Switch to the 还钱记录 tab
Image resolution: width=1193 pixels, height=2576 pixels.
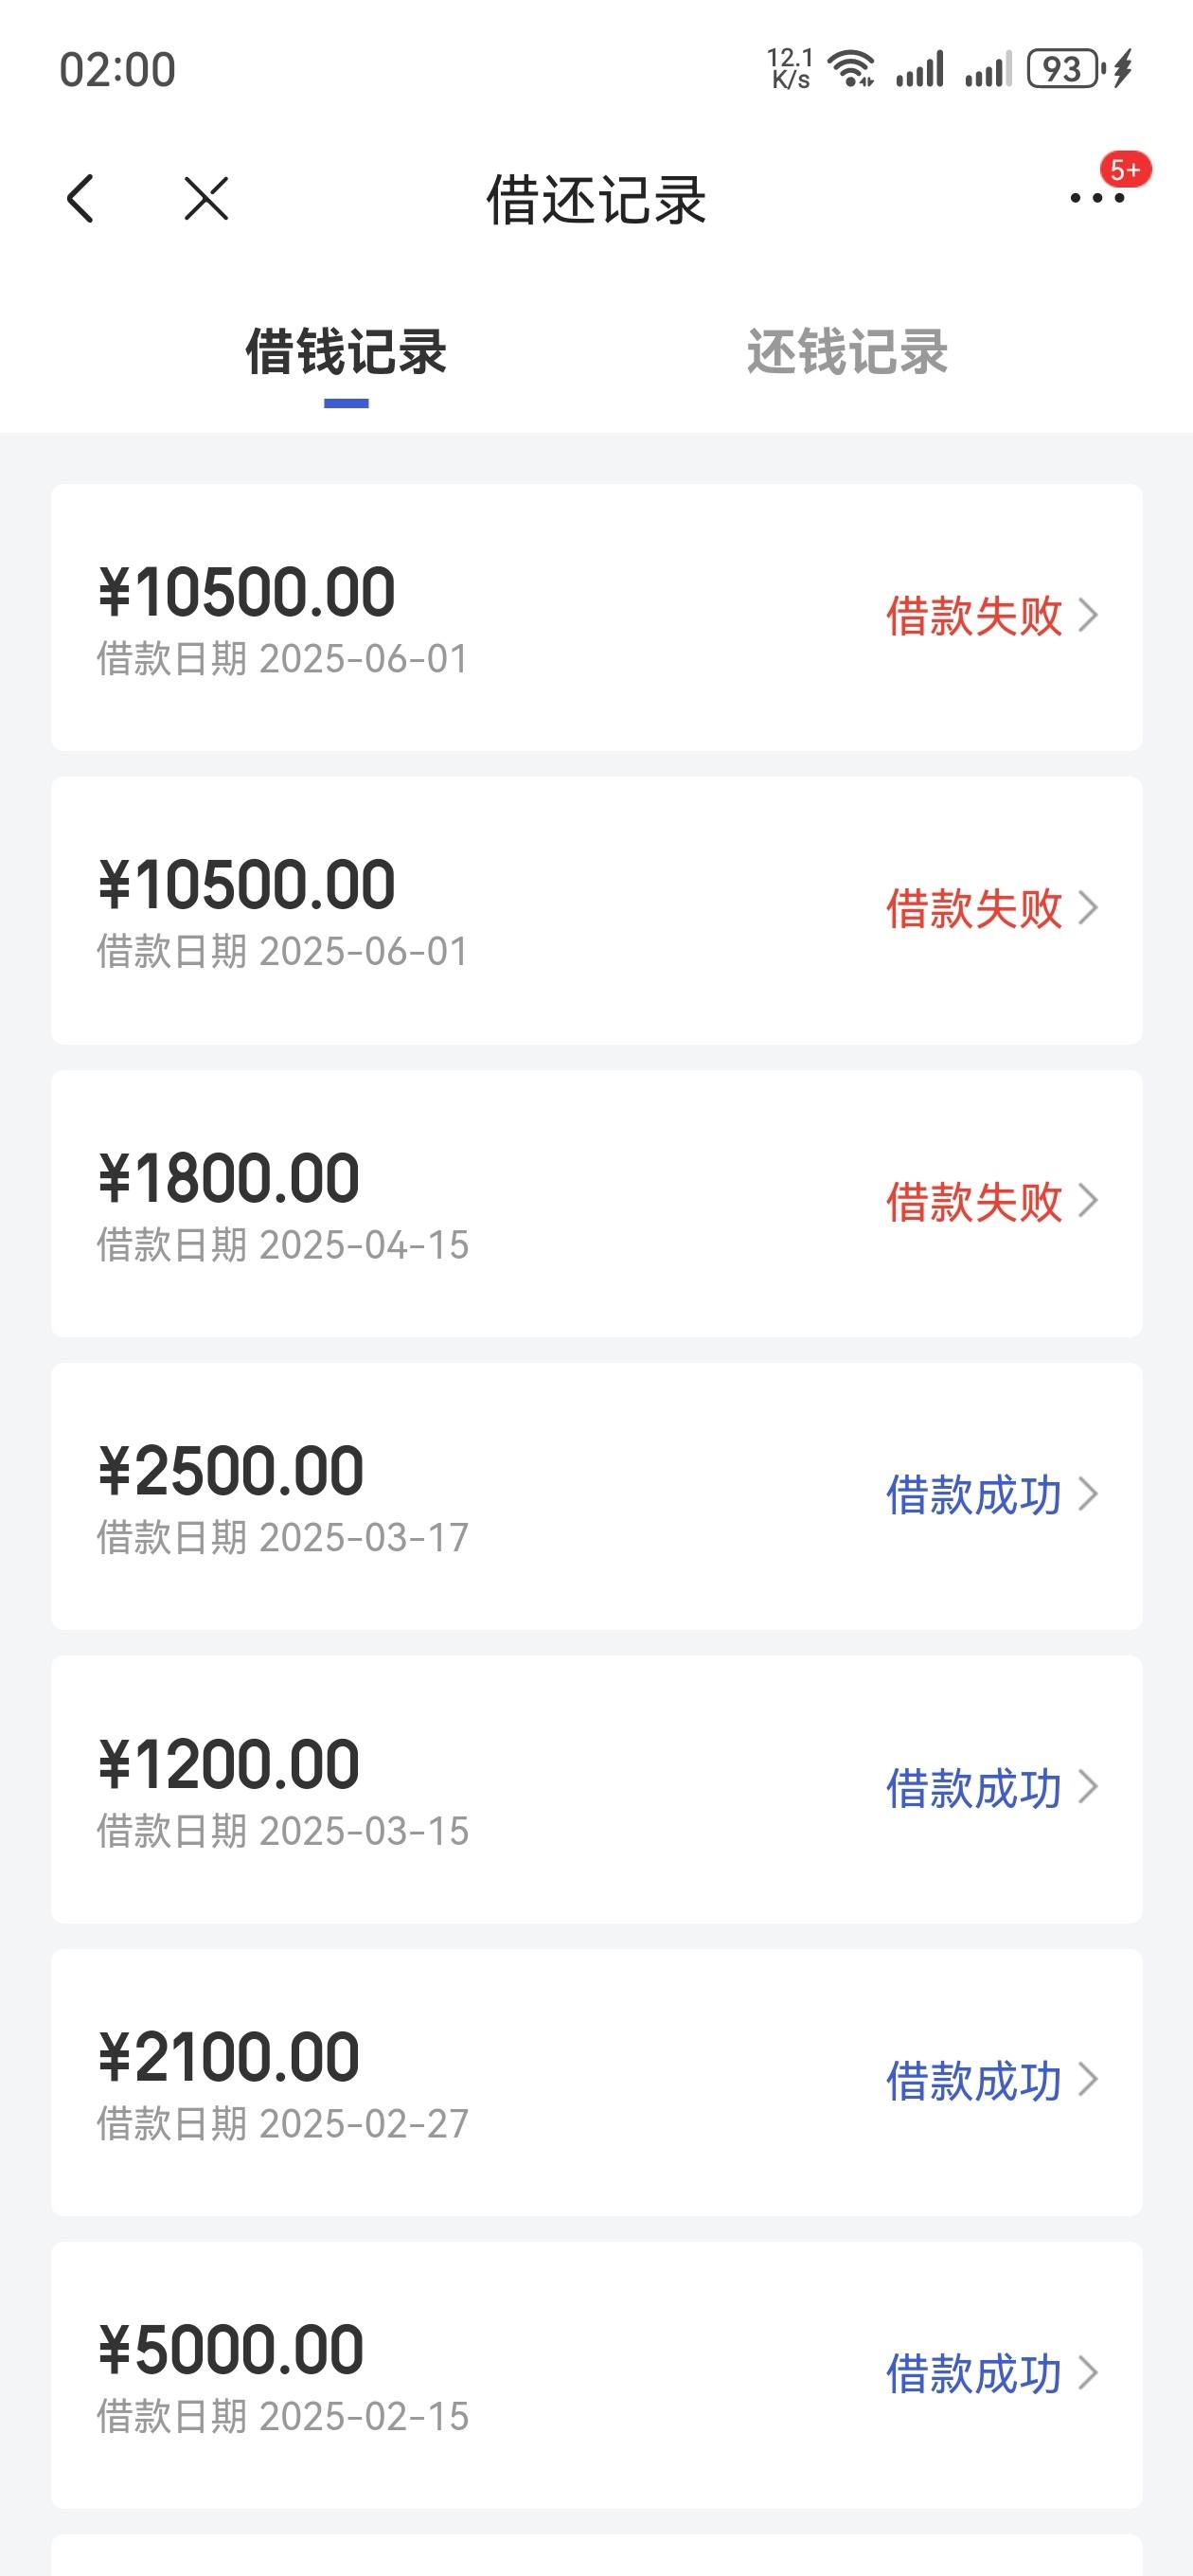point(847,352)
